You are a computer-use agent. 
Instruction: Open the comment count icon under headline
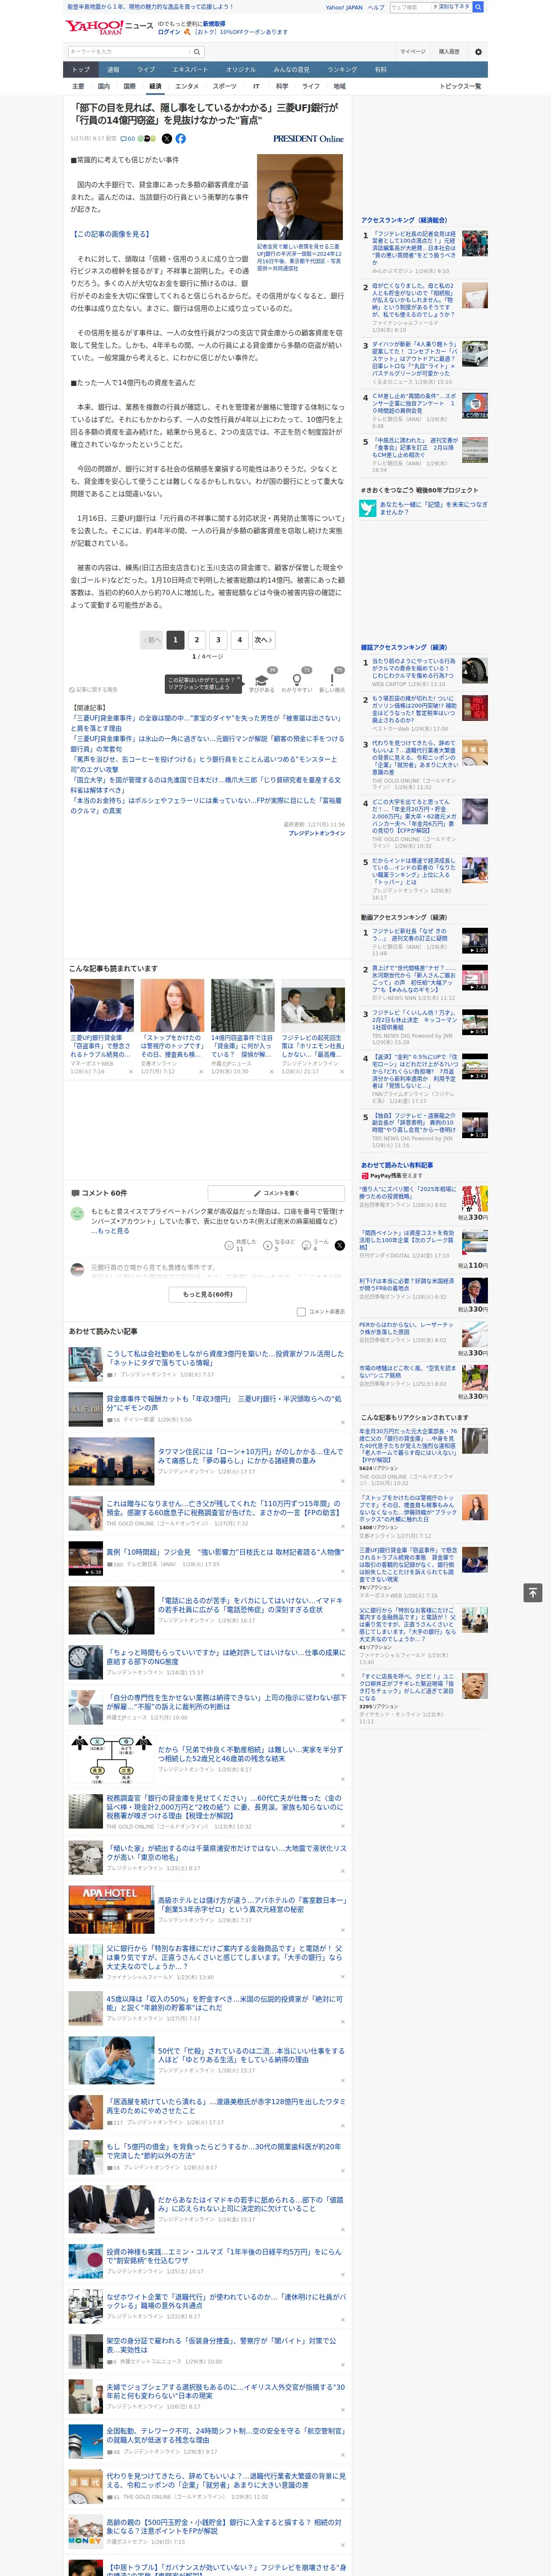pyautogui.click(x=128, y=139)
